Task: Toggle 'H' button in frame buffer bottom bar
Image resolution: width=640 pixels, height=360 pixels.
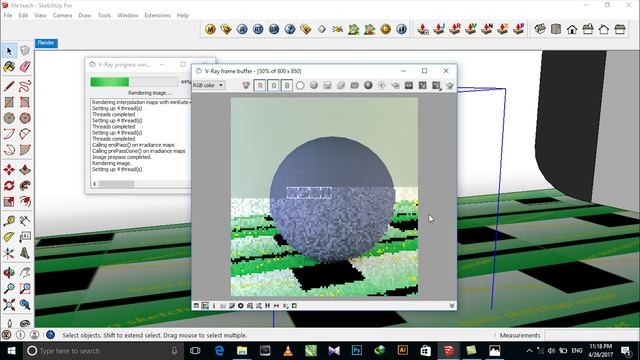Action: pos(267,305)
